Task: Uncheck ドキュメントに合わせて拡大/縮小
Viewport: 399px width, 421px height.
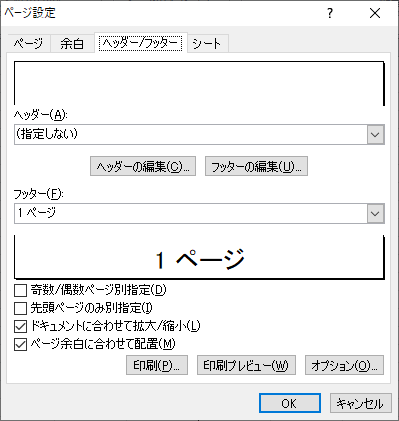Action: 20,326
